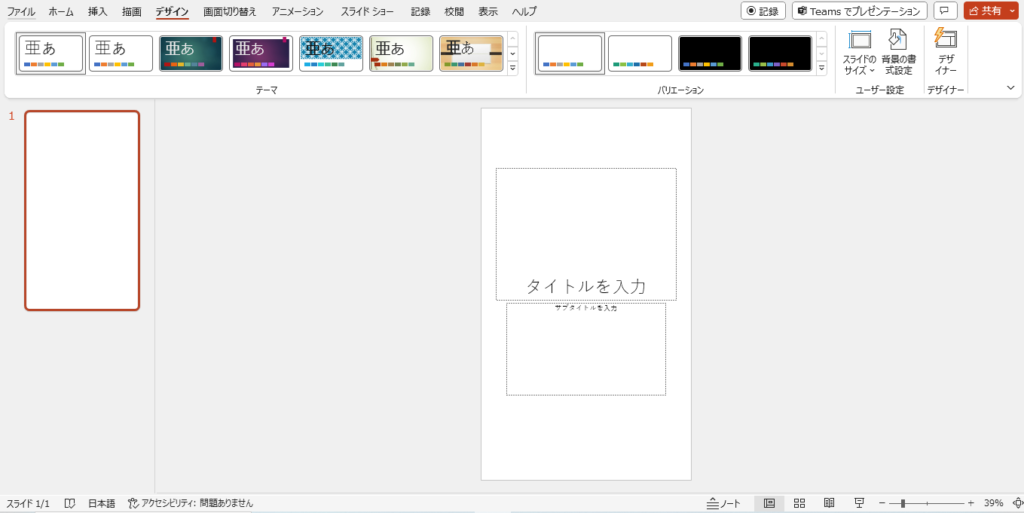This screenshot has height=513, width=1024.
Task: Open the スライド ショー tab
Action: pyautogui.click(x=367, y=12)
